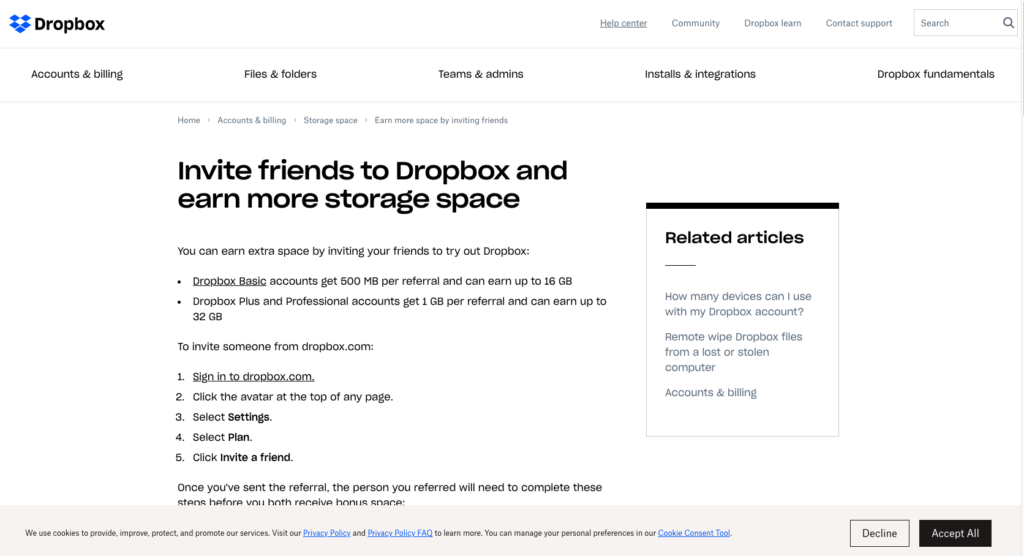This screenshot has width=1024, height=556.
Task: Click the search magnifier icon
Action: point(1008,23)
